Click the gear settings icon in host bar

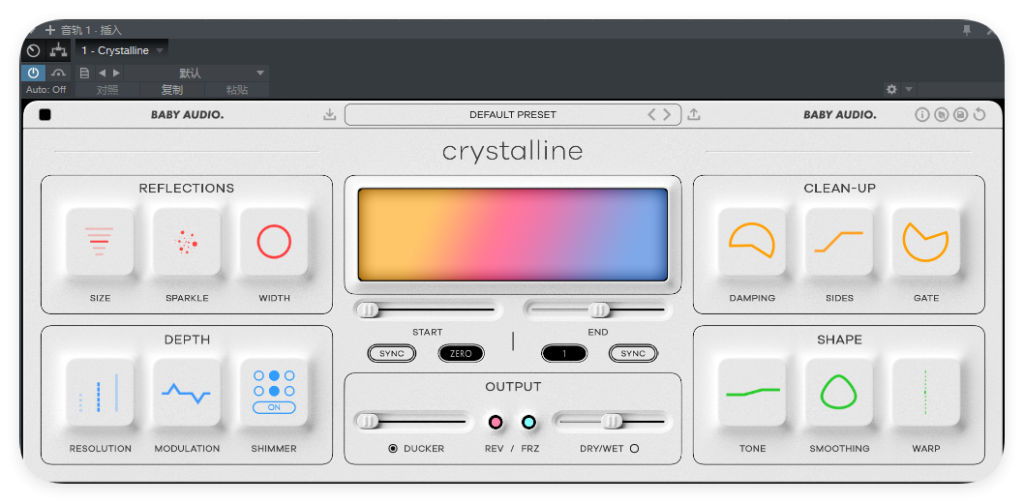click(x=891, y=89)
